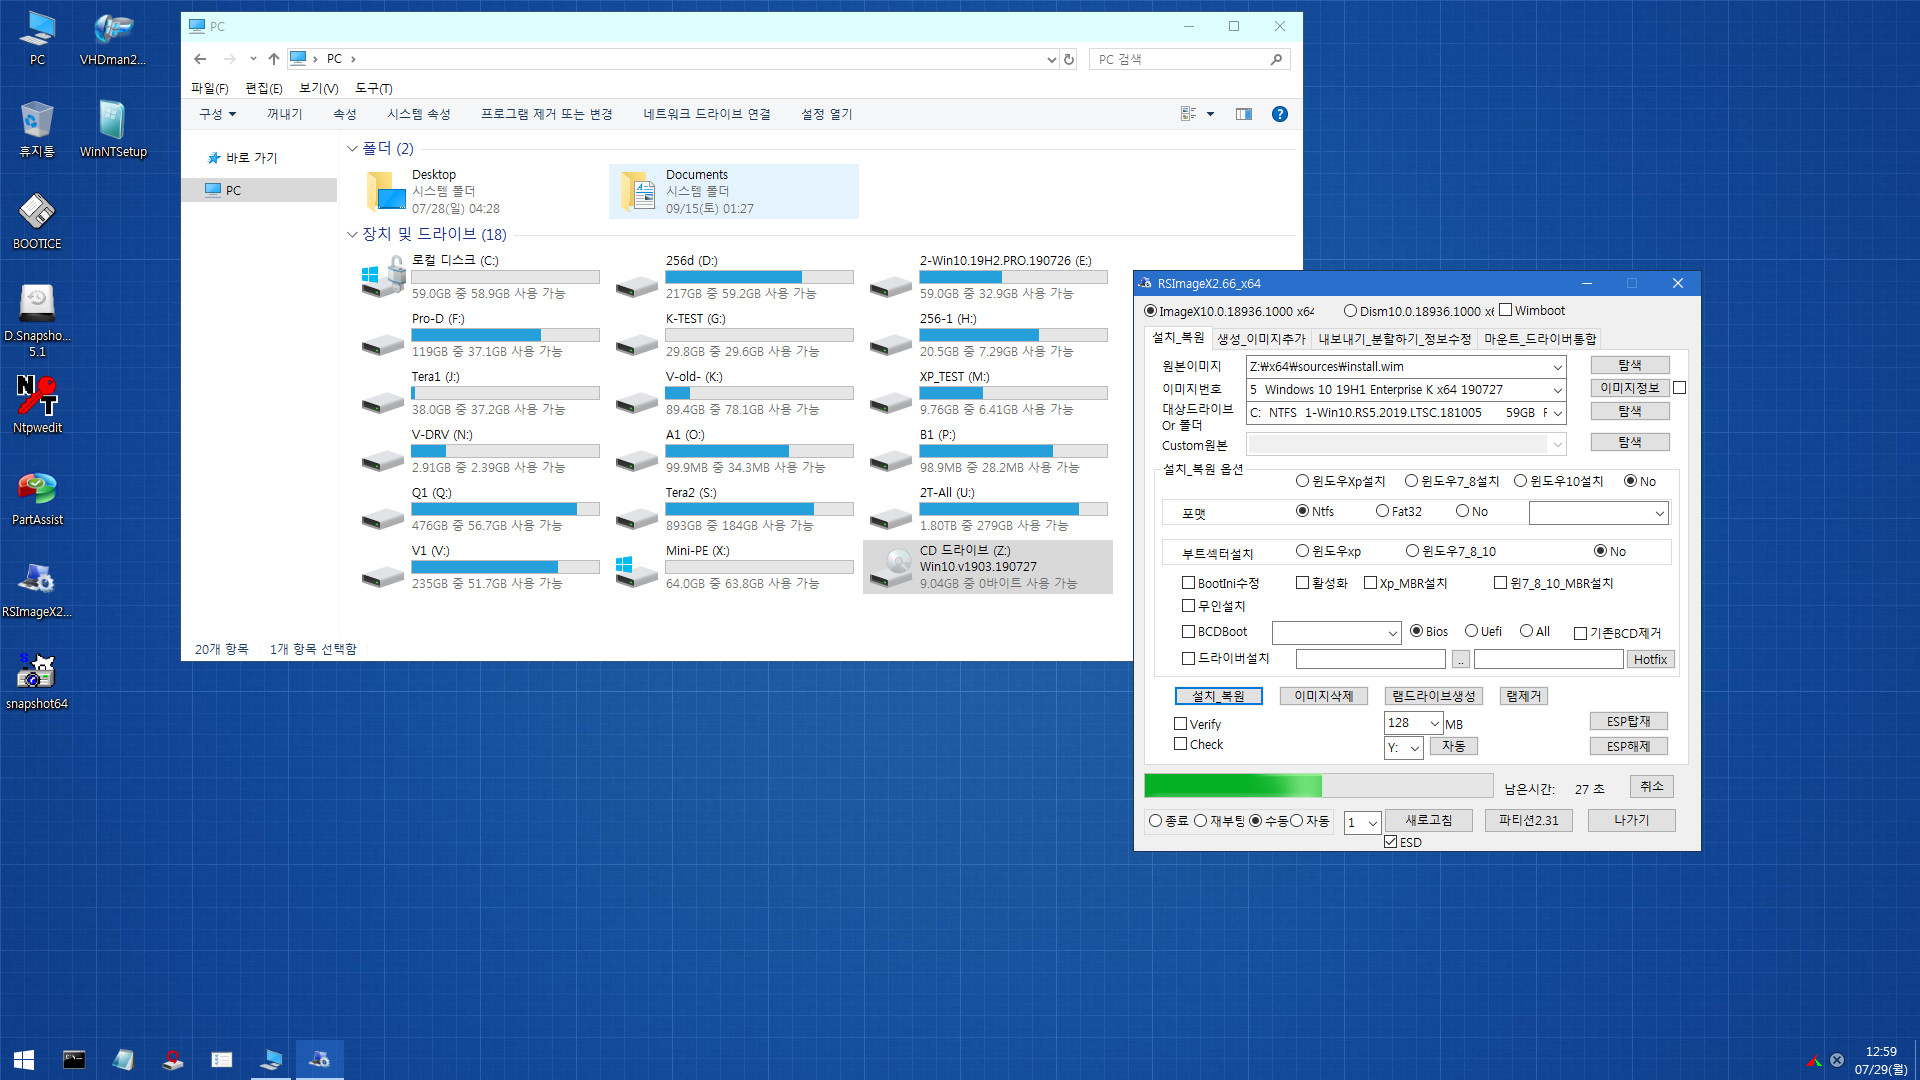Check the BootIni수정 checkbox
The height and width of the screenshot is (1080, 1920).
[x=1188, y=583]
